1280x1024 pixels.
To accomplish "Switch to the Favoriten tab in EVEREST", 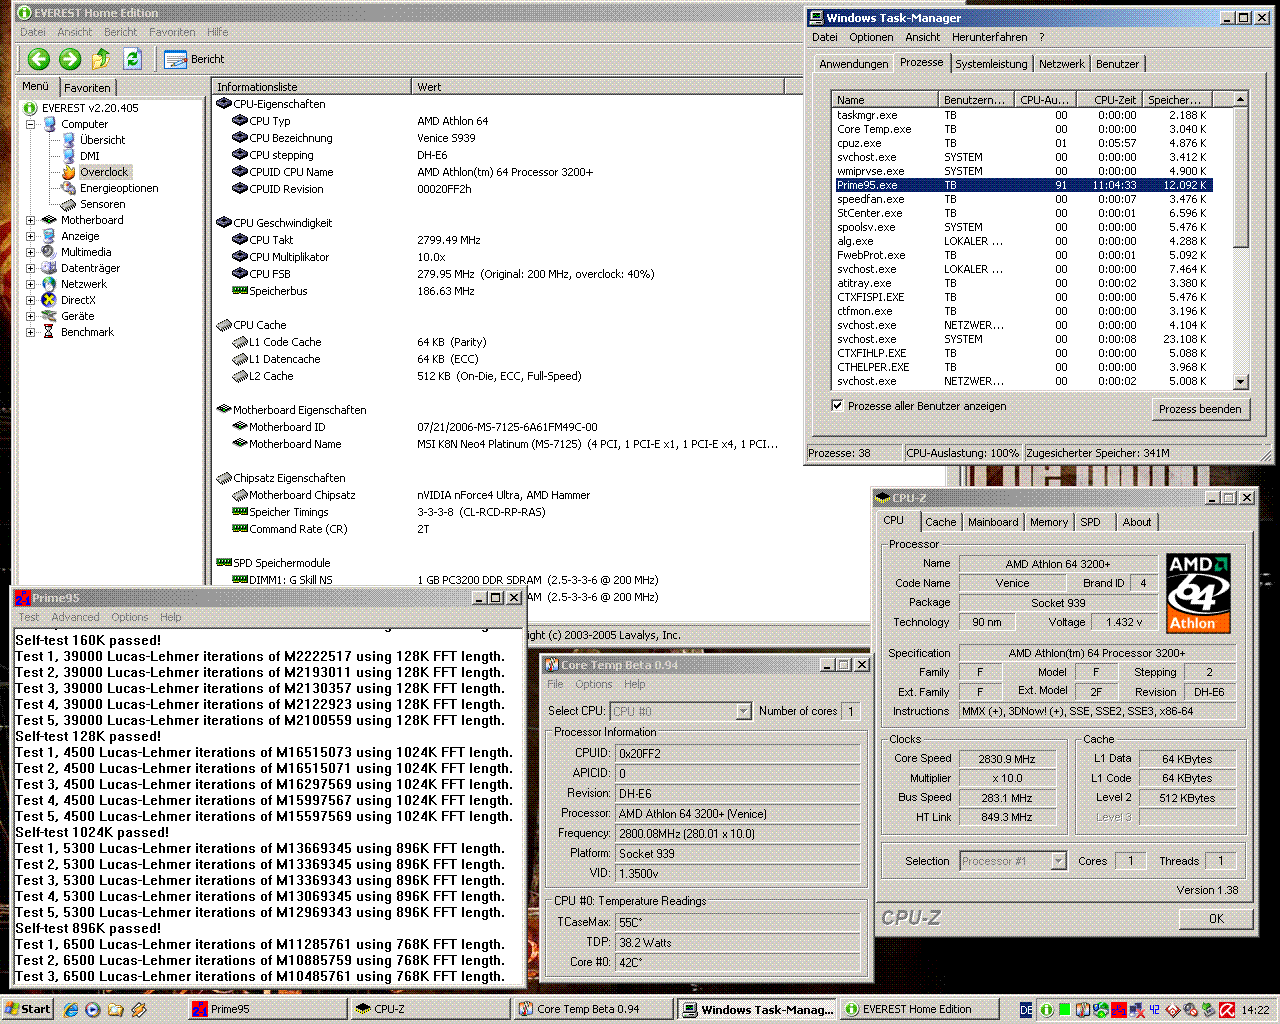I will coord(87,88).
